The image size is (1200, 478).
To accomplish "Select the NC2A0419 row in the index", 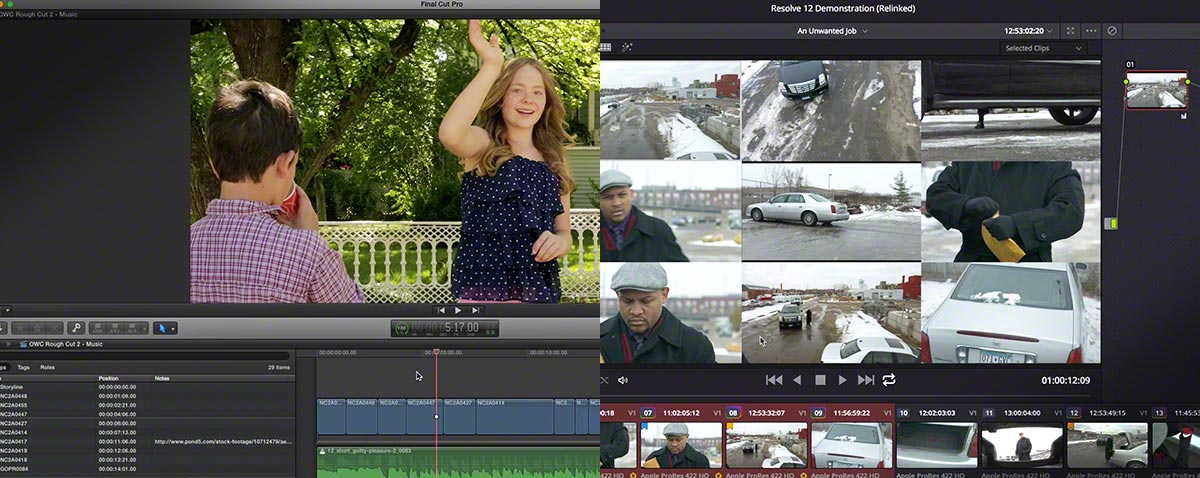I will 145,450.
